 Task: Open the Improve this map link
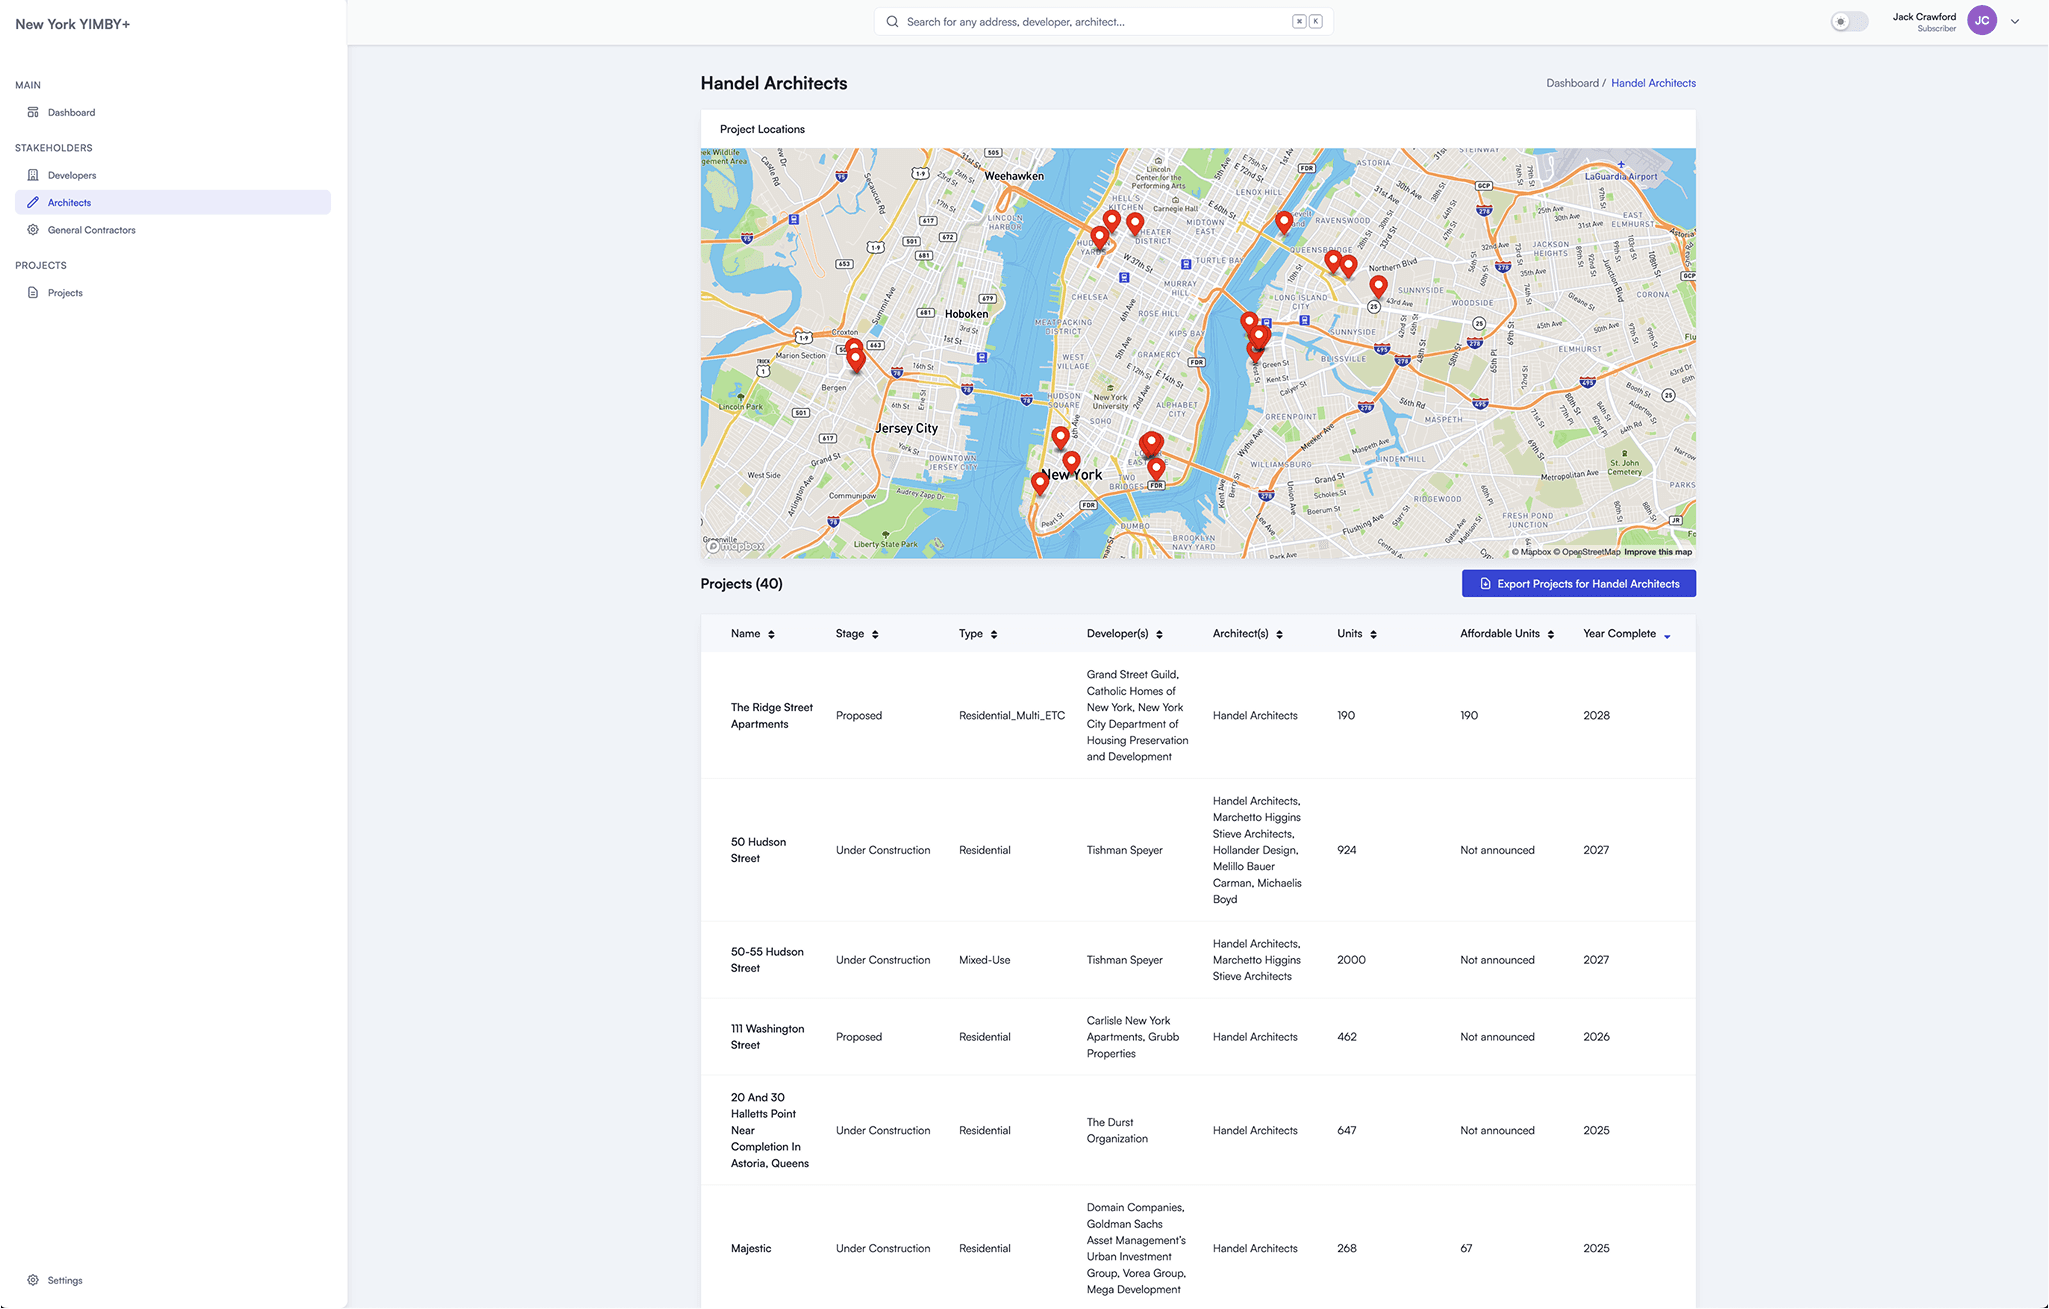[x=1658, y=551]
